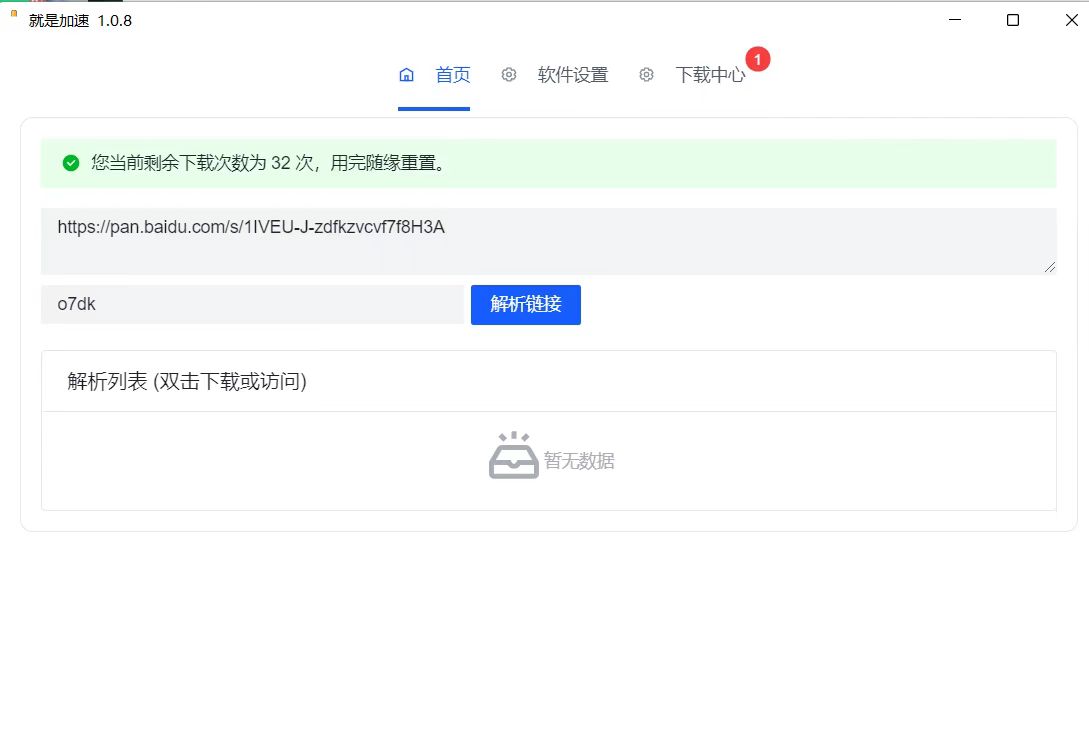Viewport: 1089px width, 737px height.
Task: Click the red notification badge showing 1
Action: 758,59
